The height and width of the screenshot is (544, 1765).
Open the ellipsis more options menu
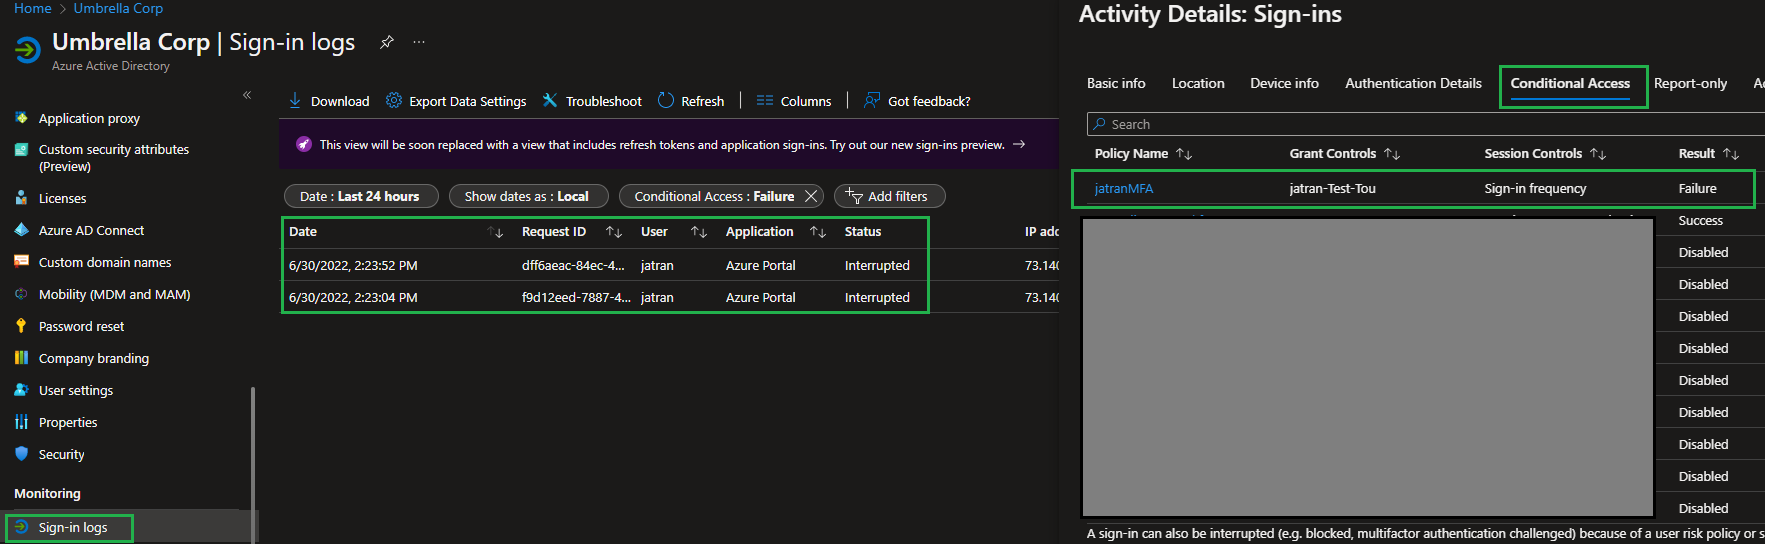(x=419, y=42)
